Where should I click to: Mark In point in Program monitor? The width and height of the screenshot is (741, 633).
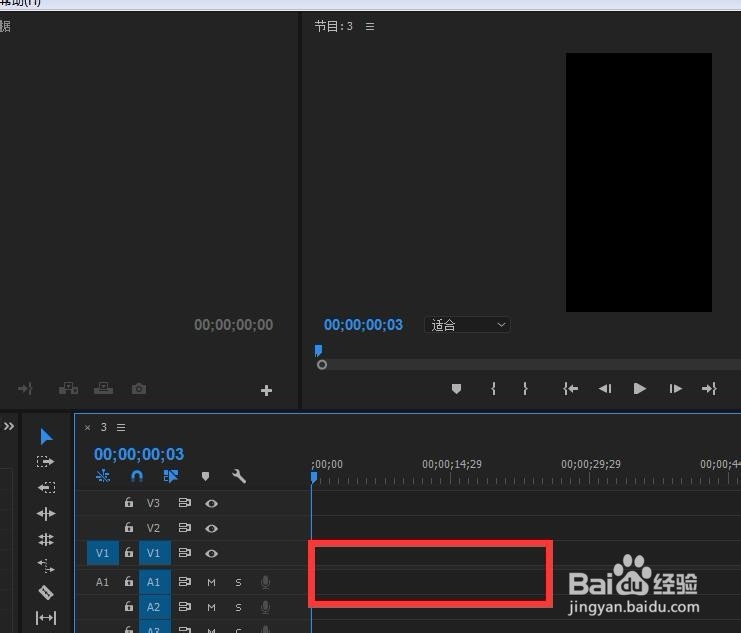pyautogui.click(x=493, y=389)
